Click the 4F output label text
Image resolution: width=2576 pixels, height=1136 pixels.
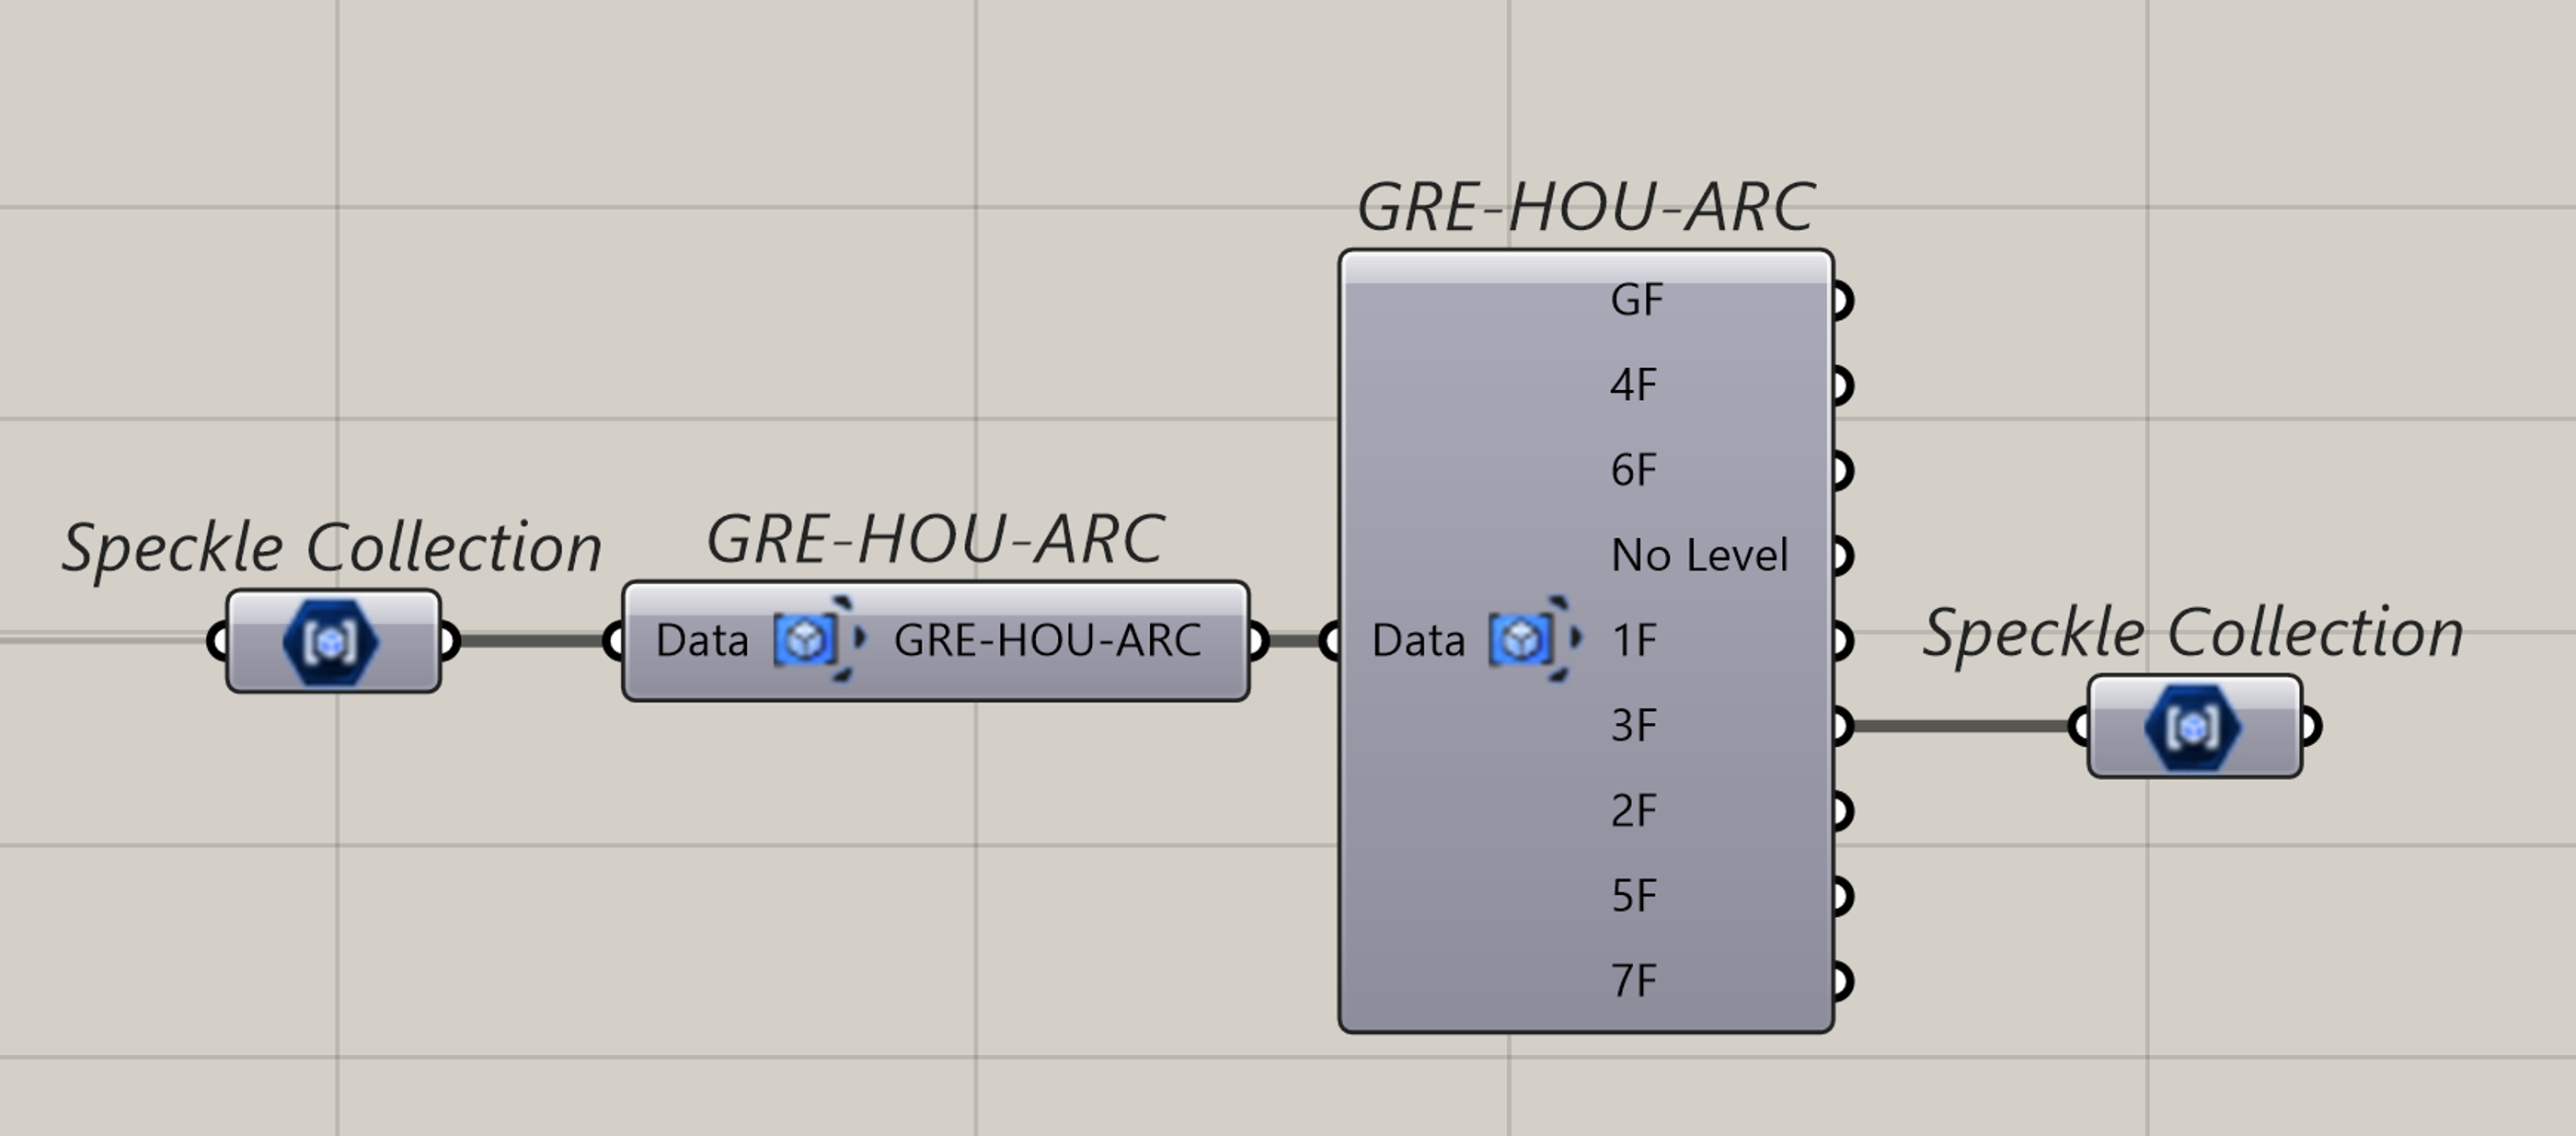[1634, 385]
